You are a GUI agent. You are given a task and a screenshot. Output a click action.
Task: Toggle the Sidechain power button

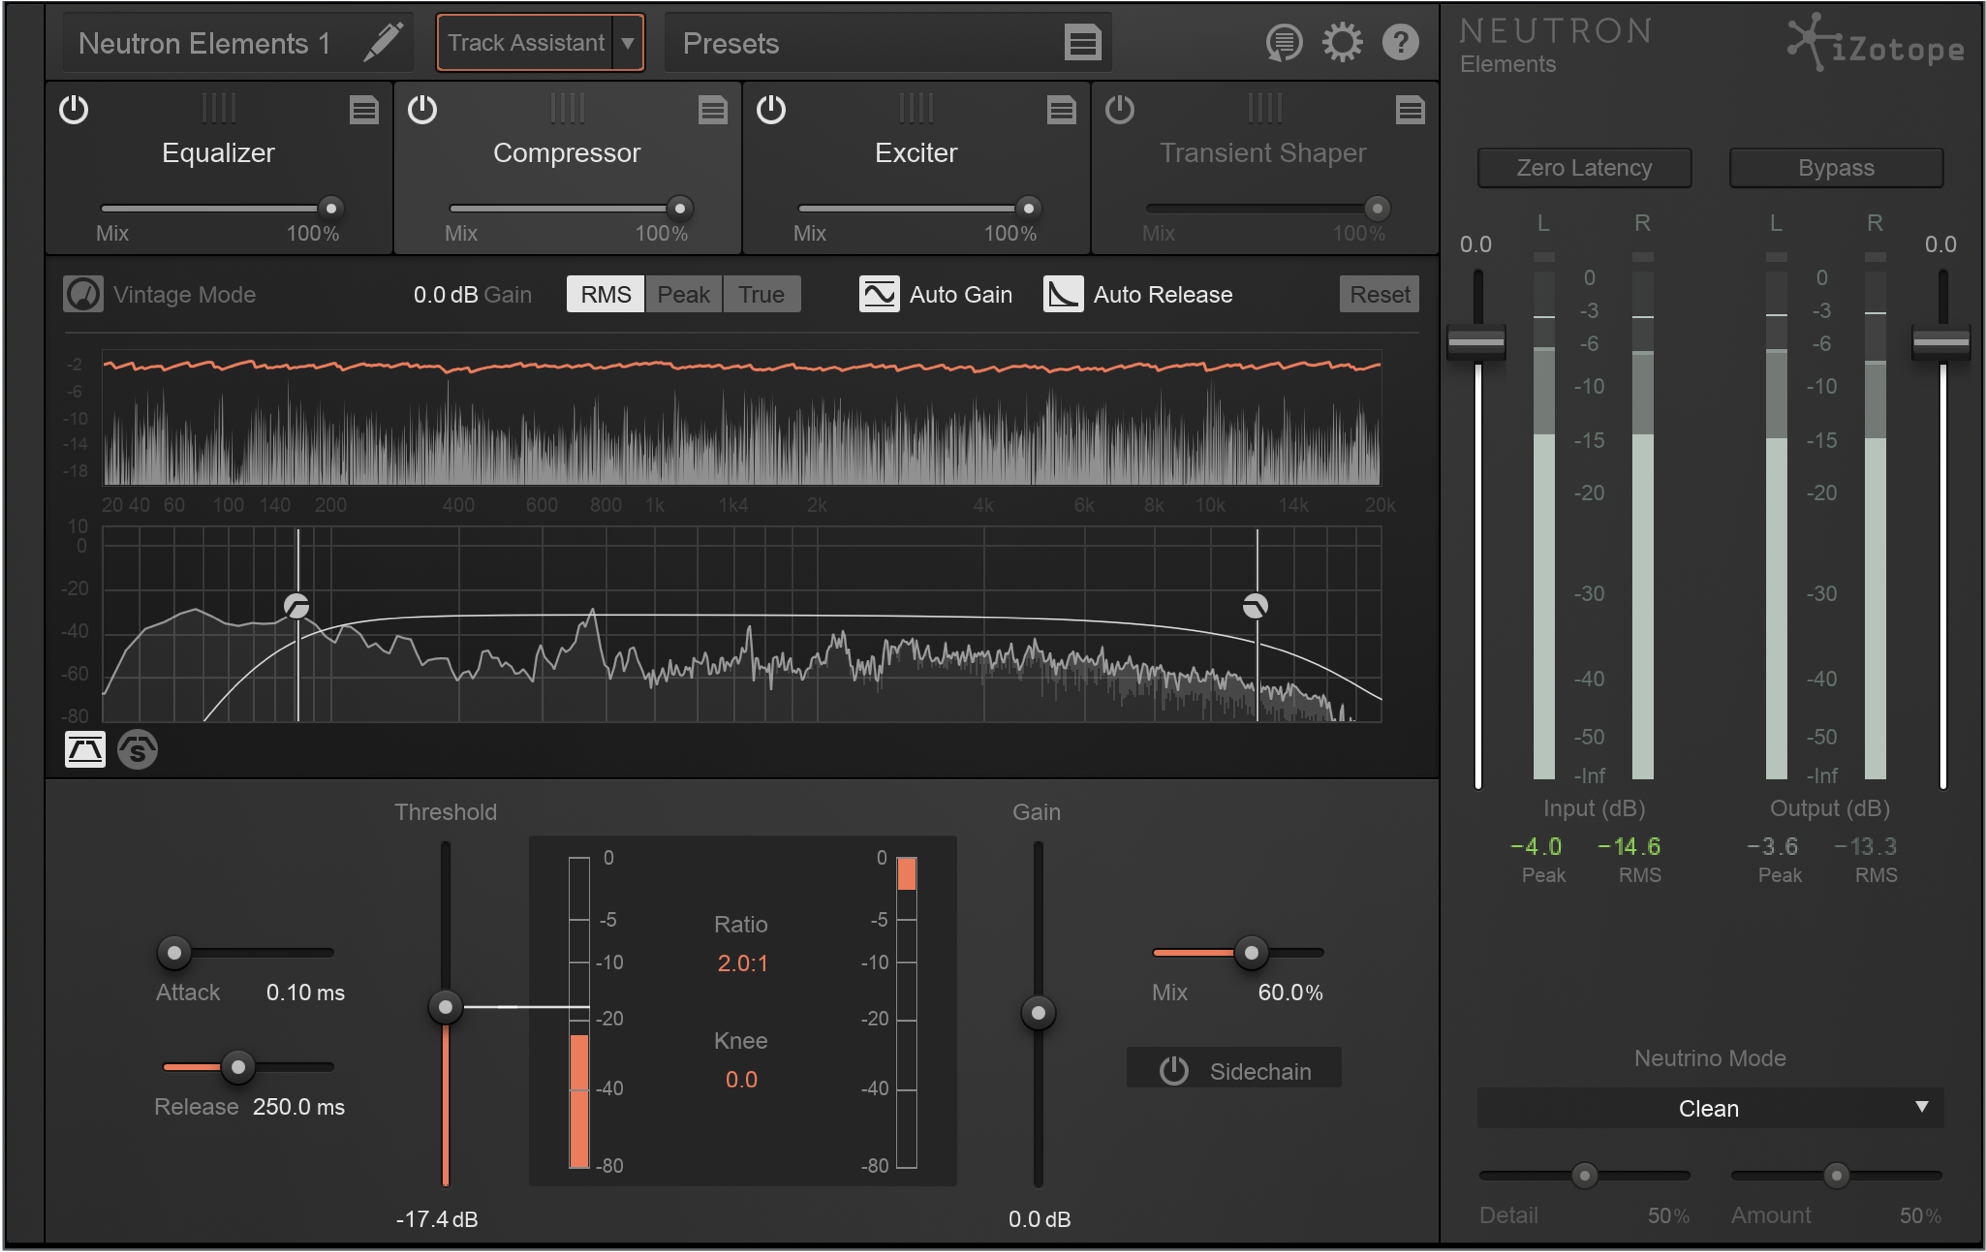click(x=1174, y=1071)
